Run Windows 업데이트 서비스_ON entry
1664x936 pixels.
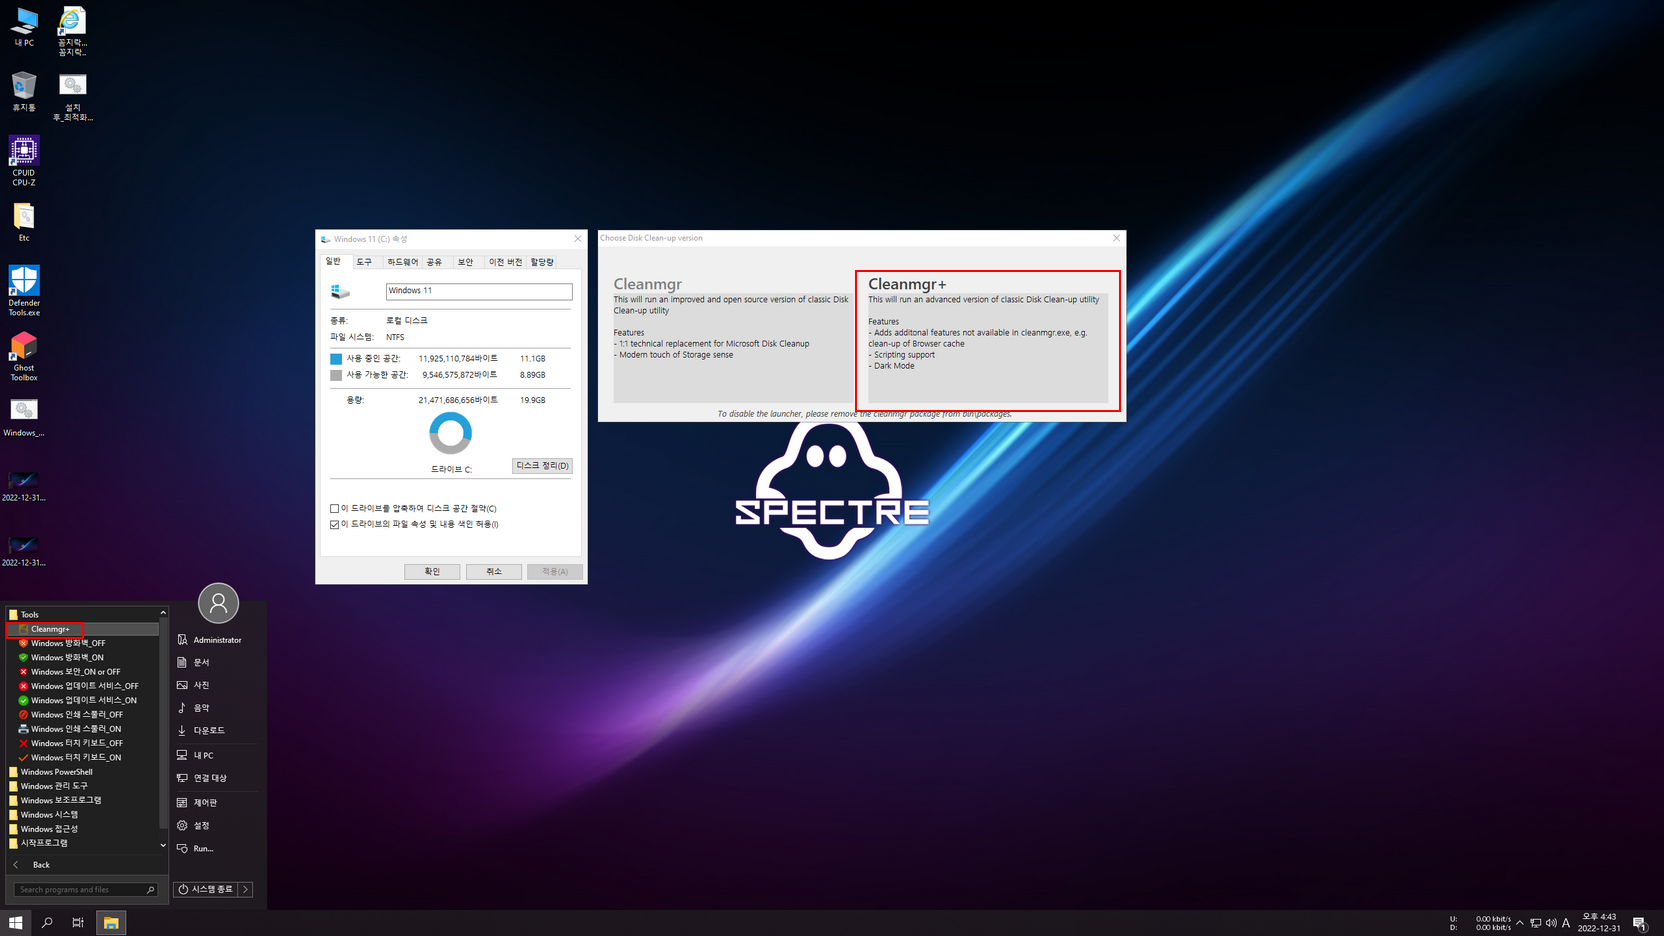tap(83, 701)
